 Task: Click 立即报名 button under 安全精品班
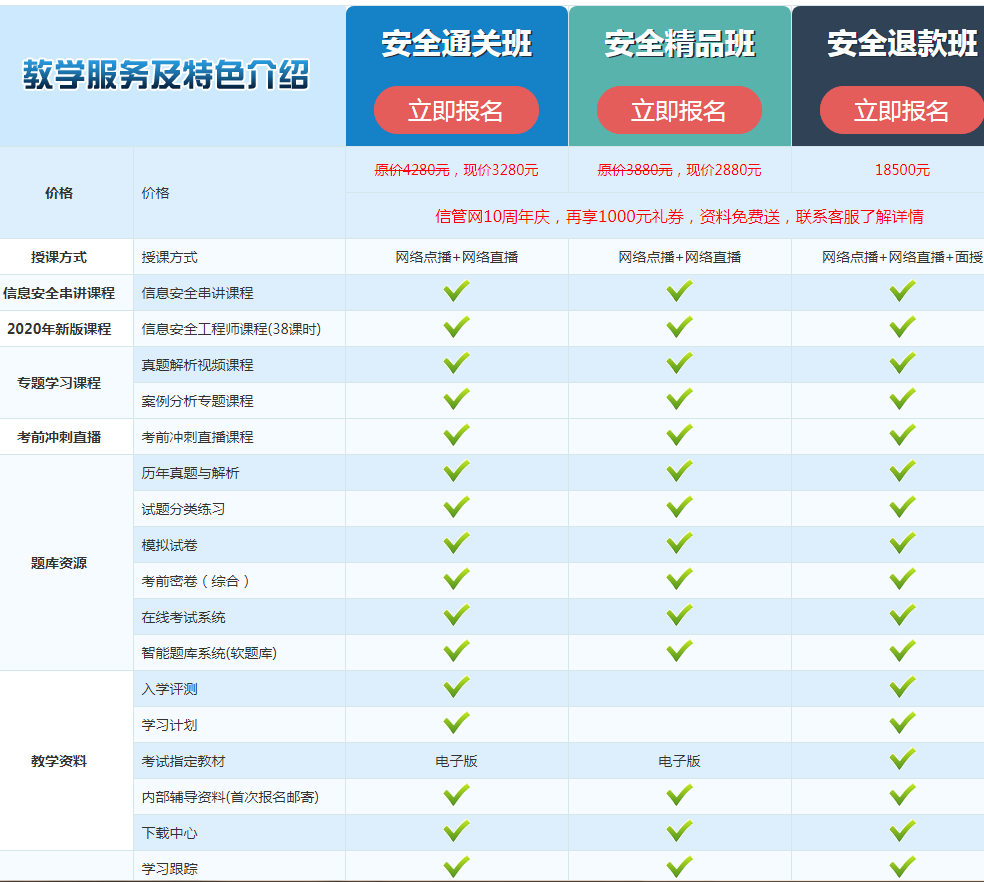click(679, 110)
